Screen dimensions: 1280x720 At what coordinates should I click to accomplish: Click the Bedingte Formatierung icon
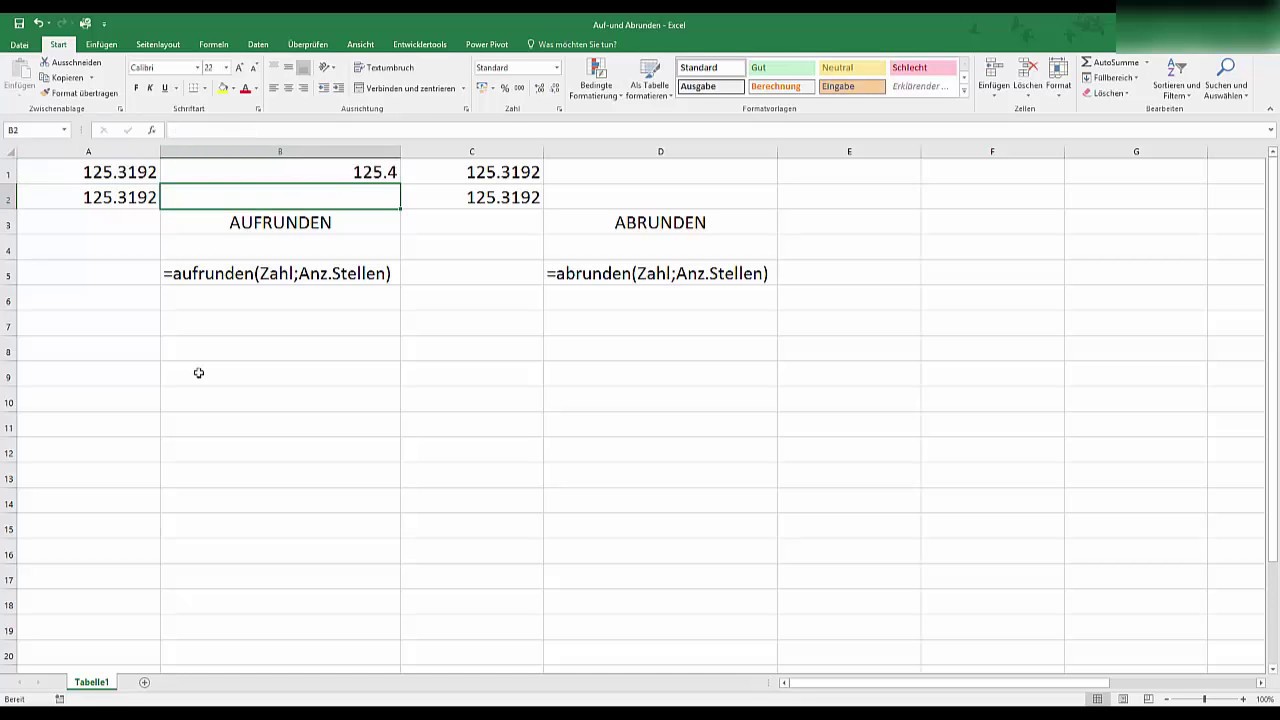point(597,68)
